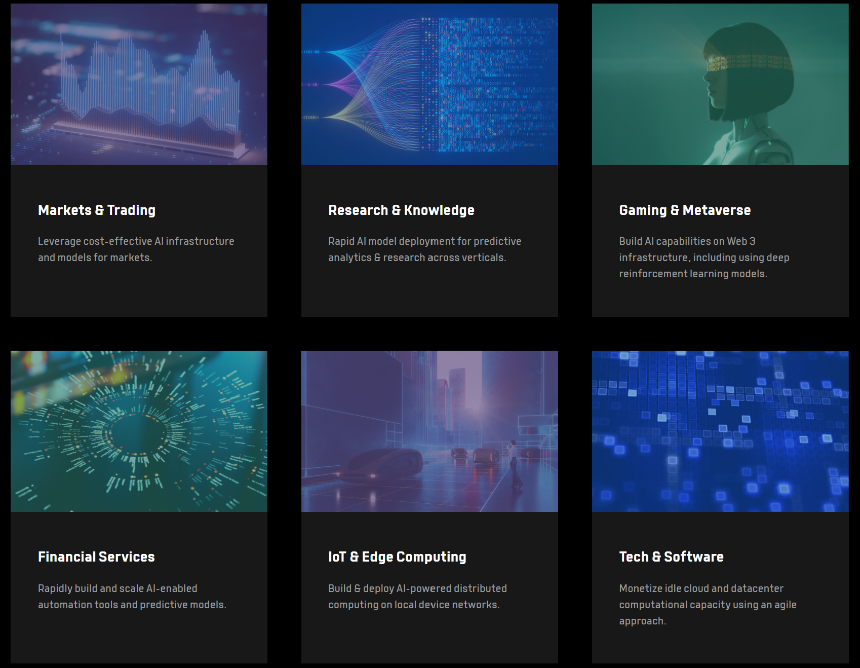
Task: Click text 'Leverage cost-effective AI infrastructure'
Action: pos(136,241)
